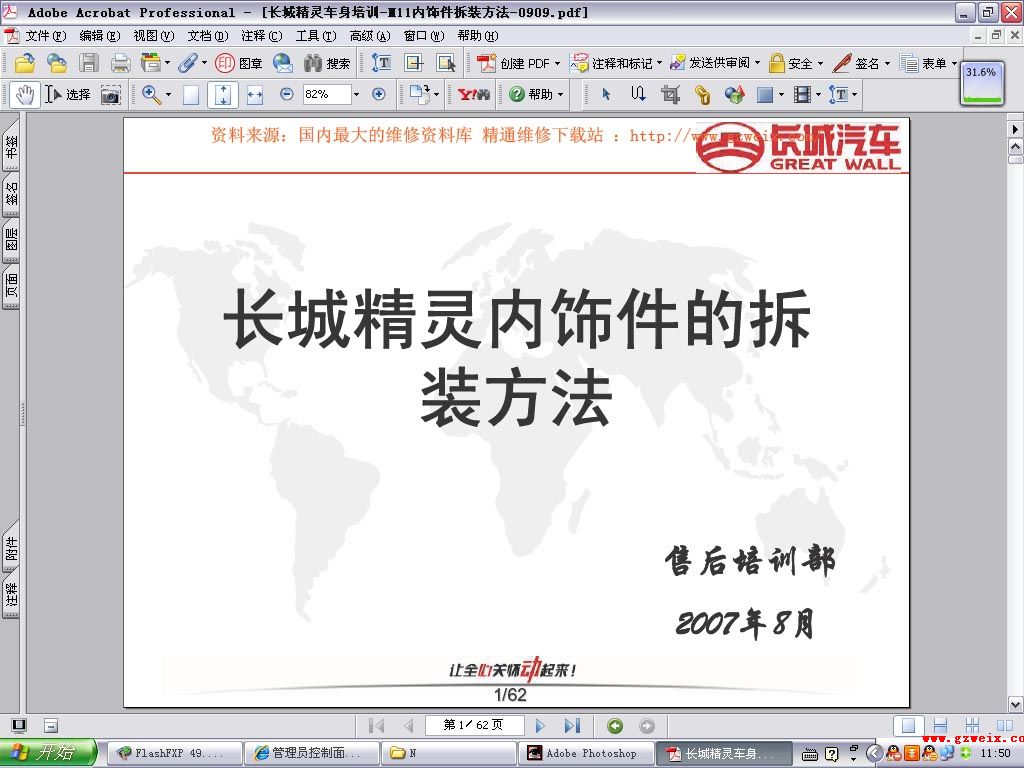Switch to Adobe Photoshop taskbar item
The height and width of the screenshot is (768, 1024).
point(587,754)
